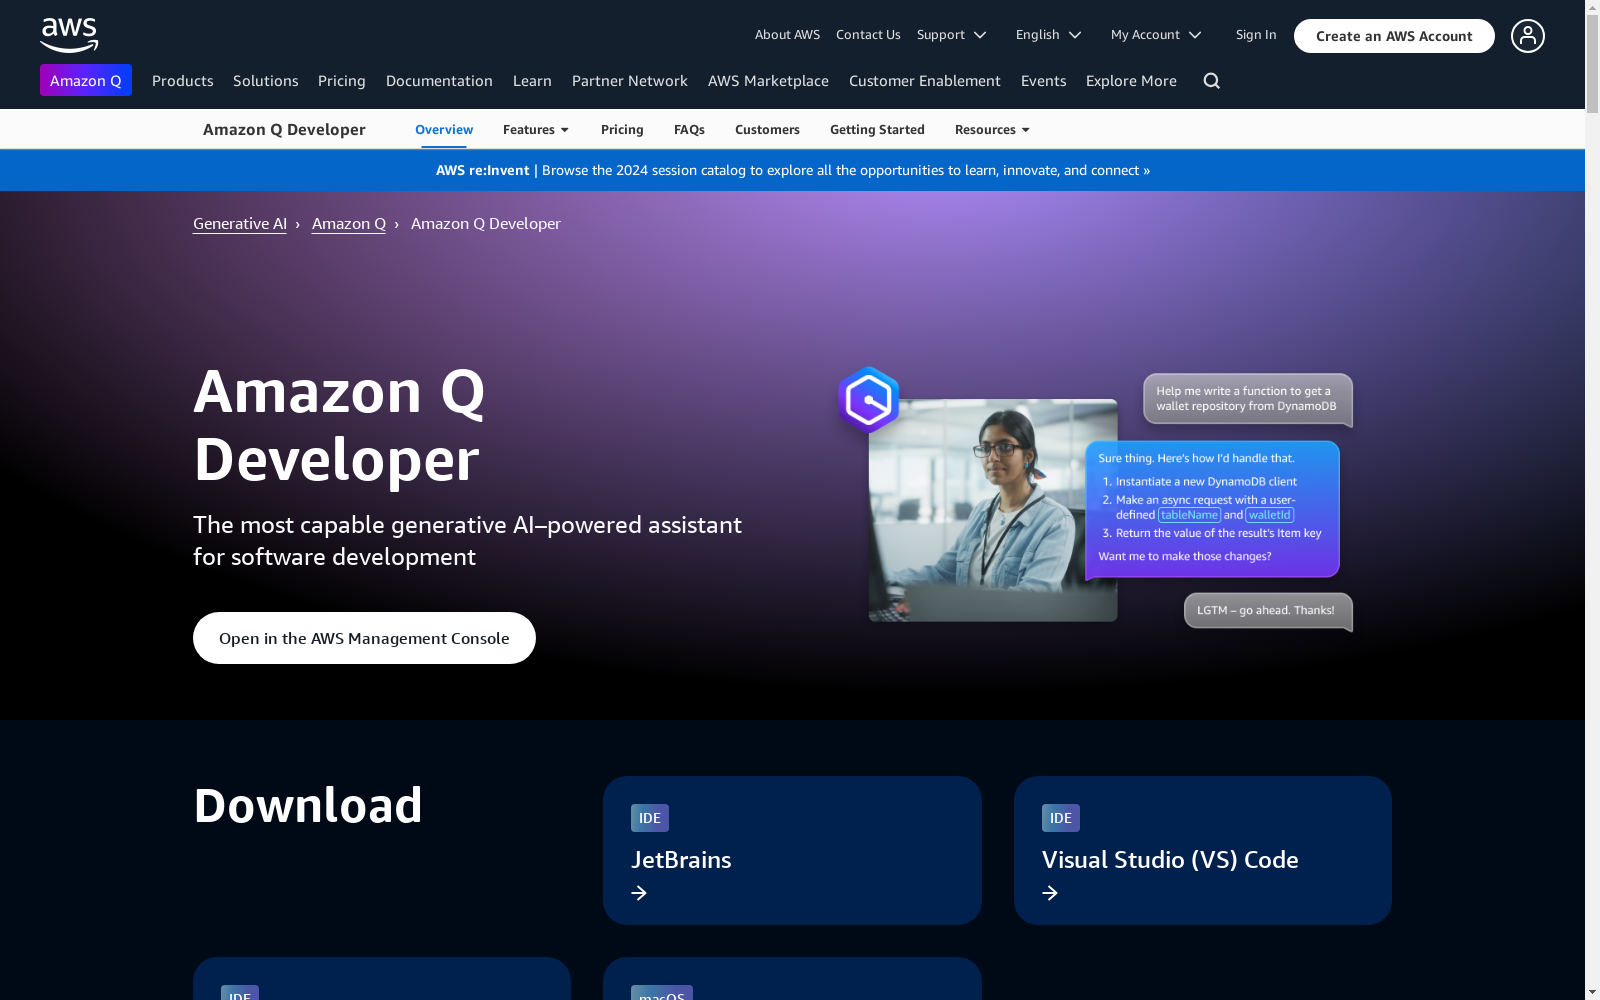Switch to the Getting Started tab
The height and width of the screenshot is (1000, 1600).
pos(877,130)
